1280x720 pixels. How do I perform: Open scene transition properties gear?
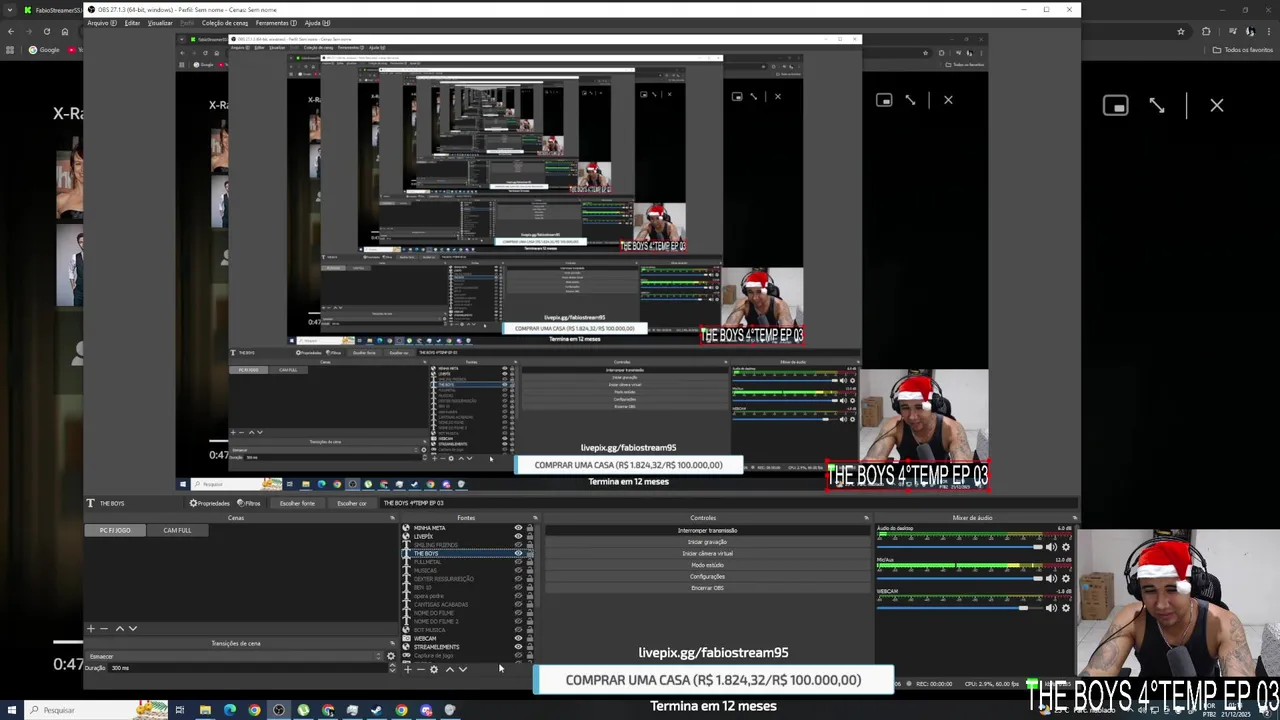coord(391,656)
